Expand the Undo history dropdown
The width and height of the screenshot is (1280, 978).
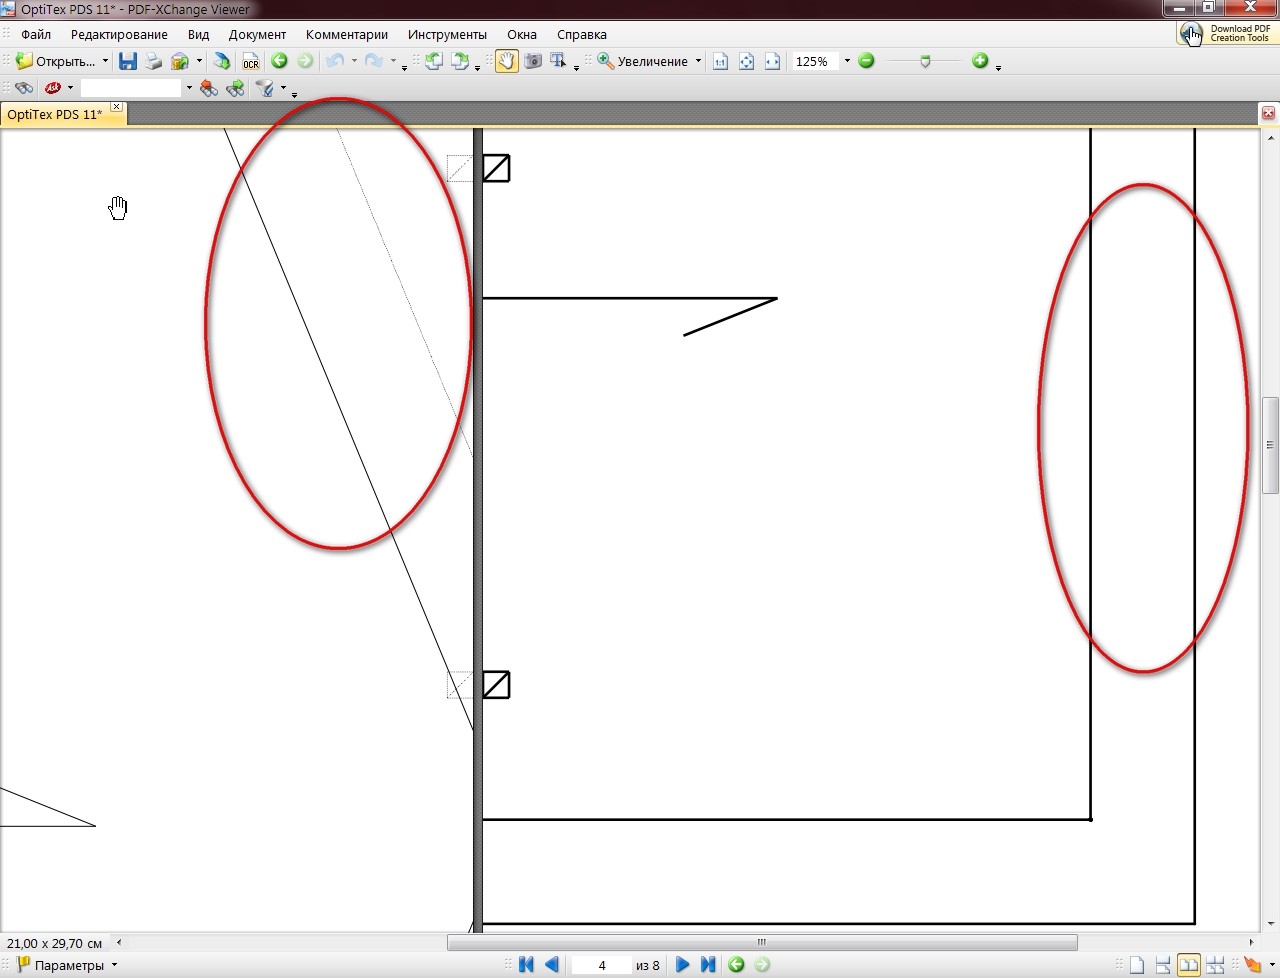tap(354, 61)
